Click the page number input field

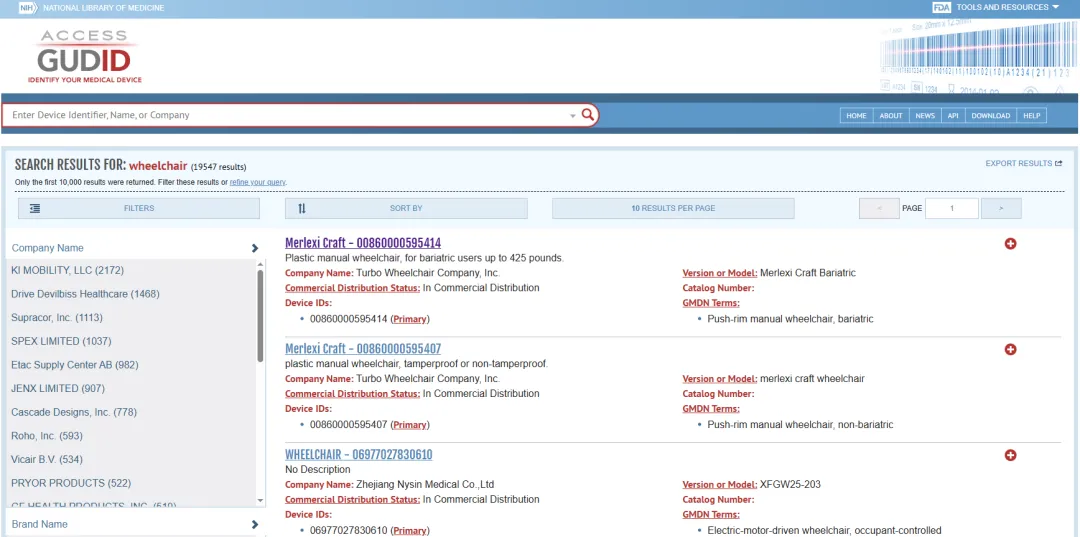951,208
